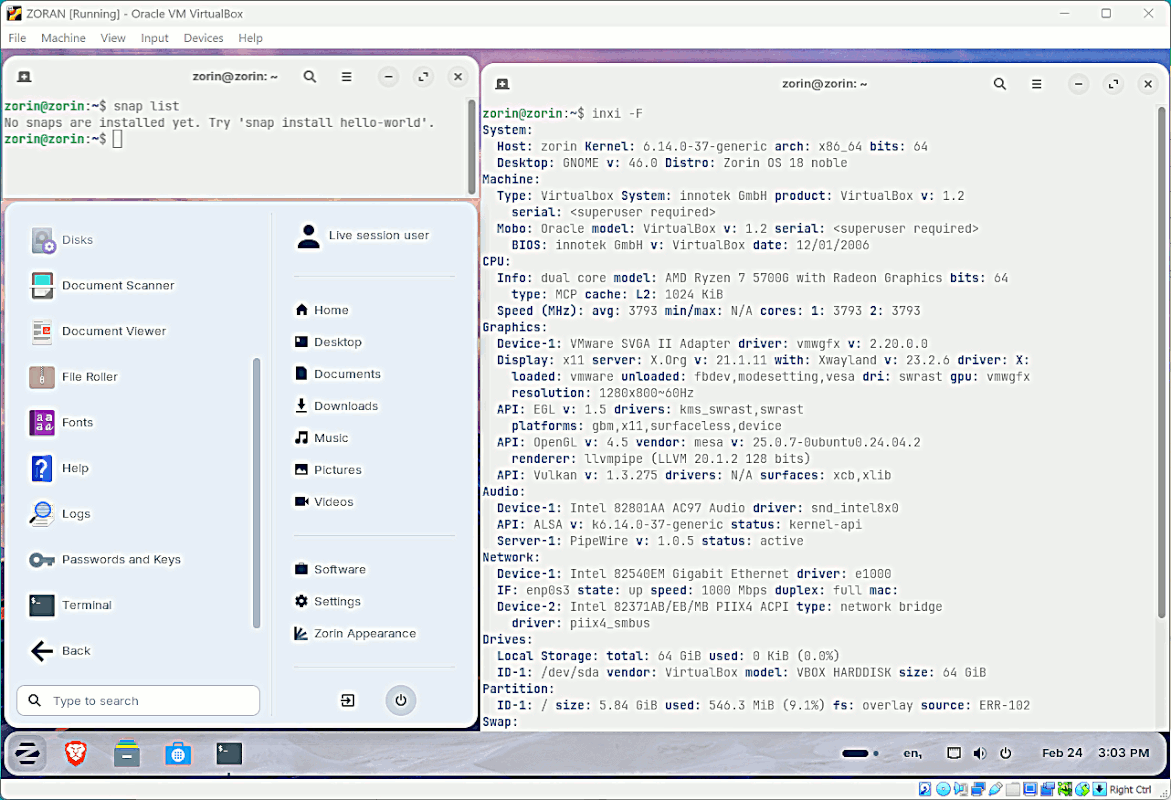Screen dimensions: 1171x800
Task: Click the app list scrollbar in start menu
Action: [256, 493]
